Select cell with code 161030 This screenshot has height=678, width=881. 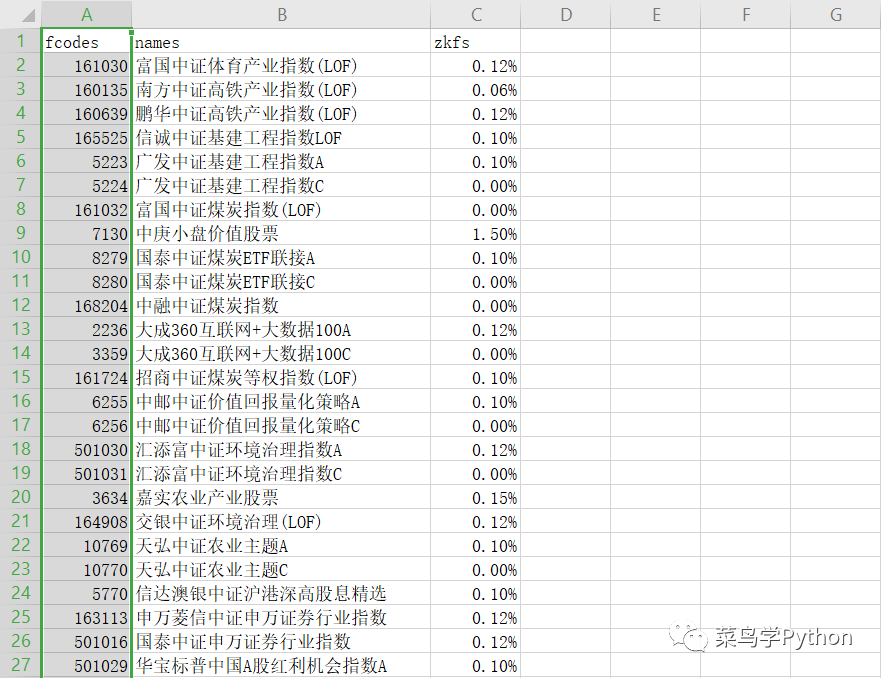coord(87,66)
